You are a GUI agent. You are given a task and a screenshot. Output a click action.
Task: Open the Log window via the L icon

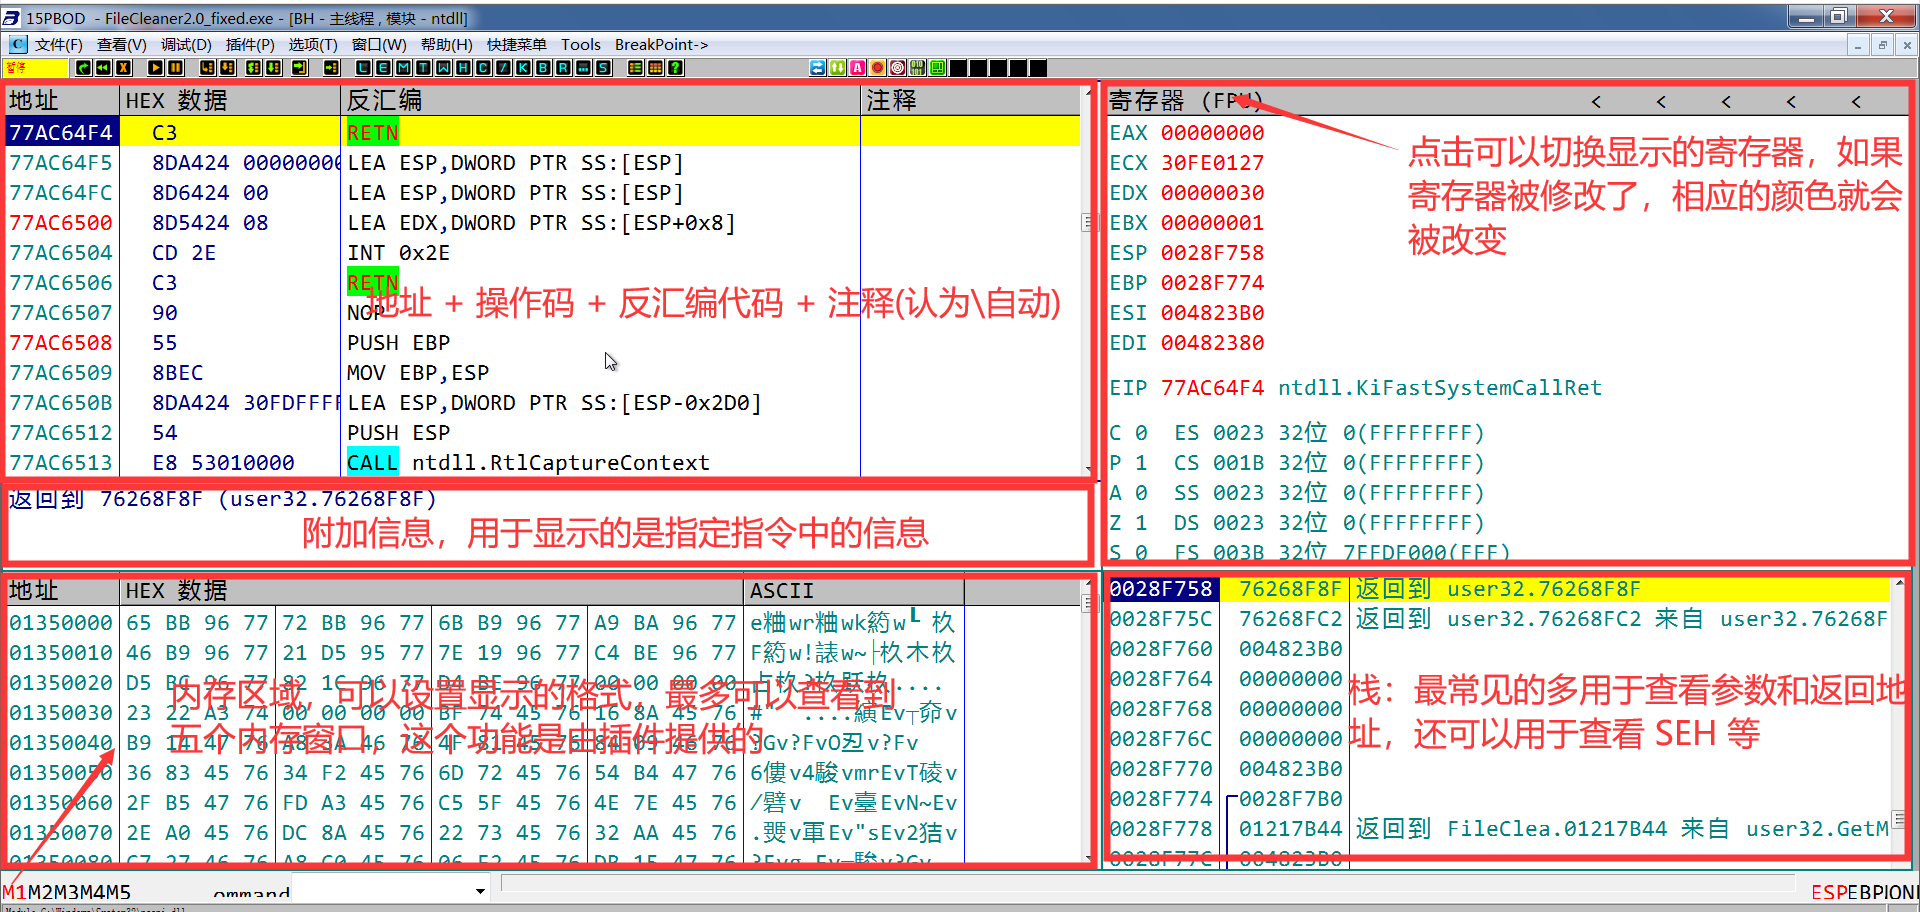[x=361, y=68]
